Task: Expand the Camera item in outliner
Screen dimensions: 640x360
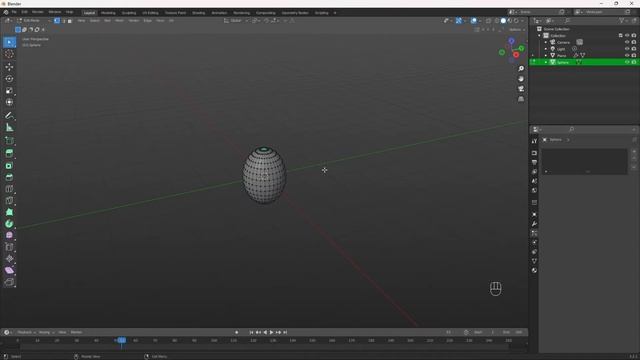Action: (x=546, y=42)
